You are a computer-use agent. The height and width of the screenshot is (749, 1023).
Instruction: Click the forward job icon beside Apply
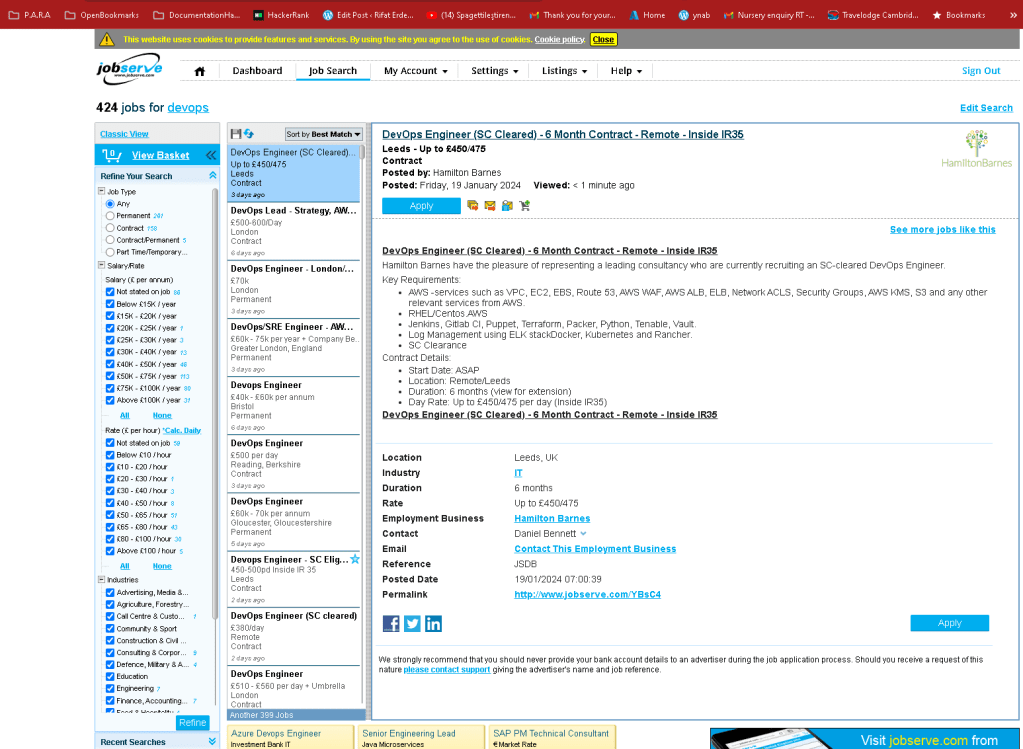(x=472, y=206)
